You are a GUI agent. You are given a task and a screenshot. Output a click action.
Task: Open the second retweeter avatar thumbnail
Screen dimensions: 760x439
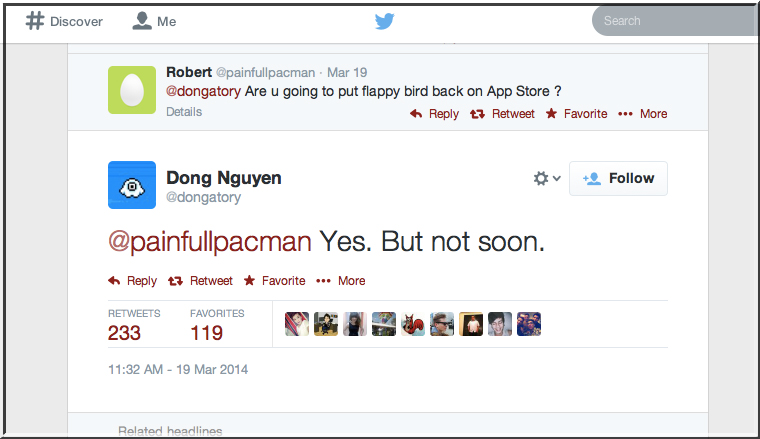(326, 324)
